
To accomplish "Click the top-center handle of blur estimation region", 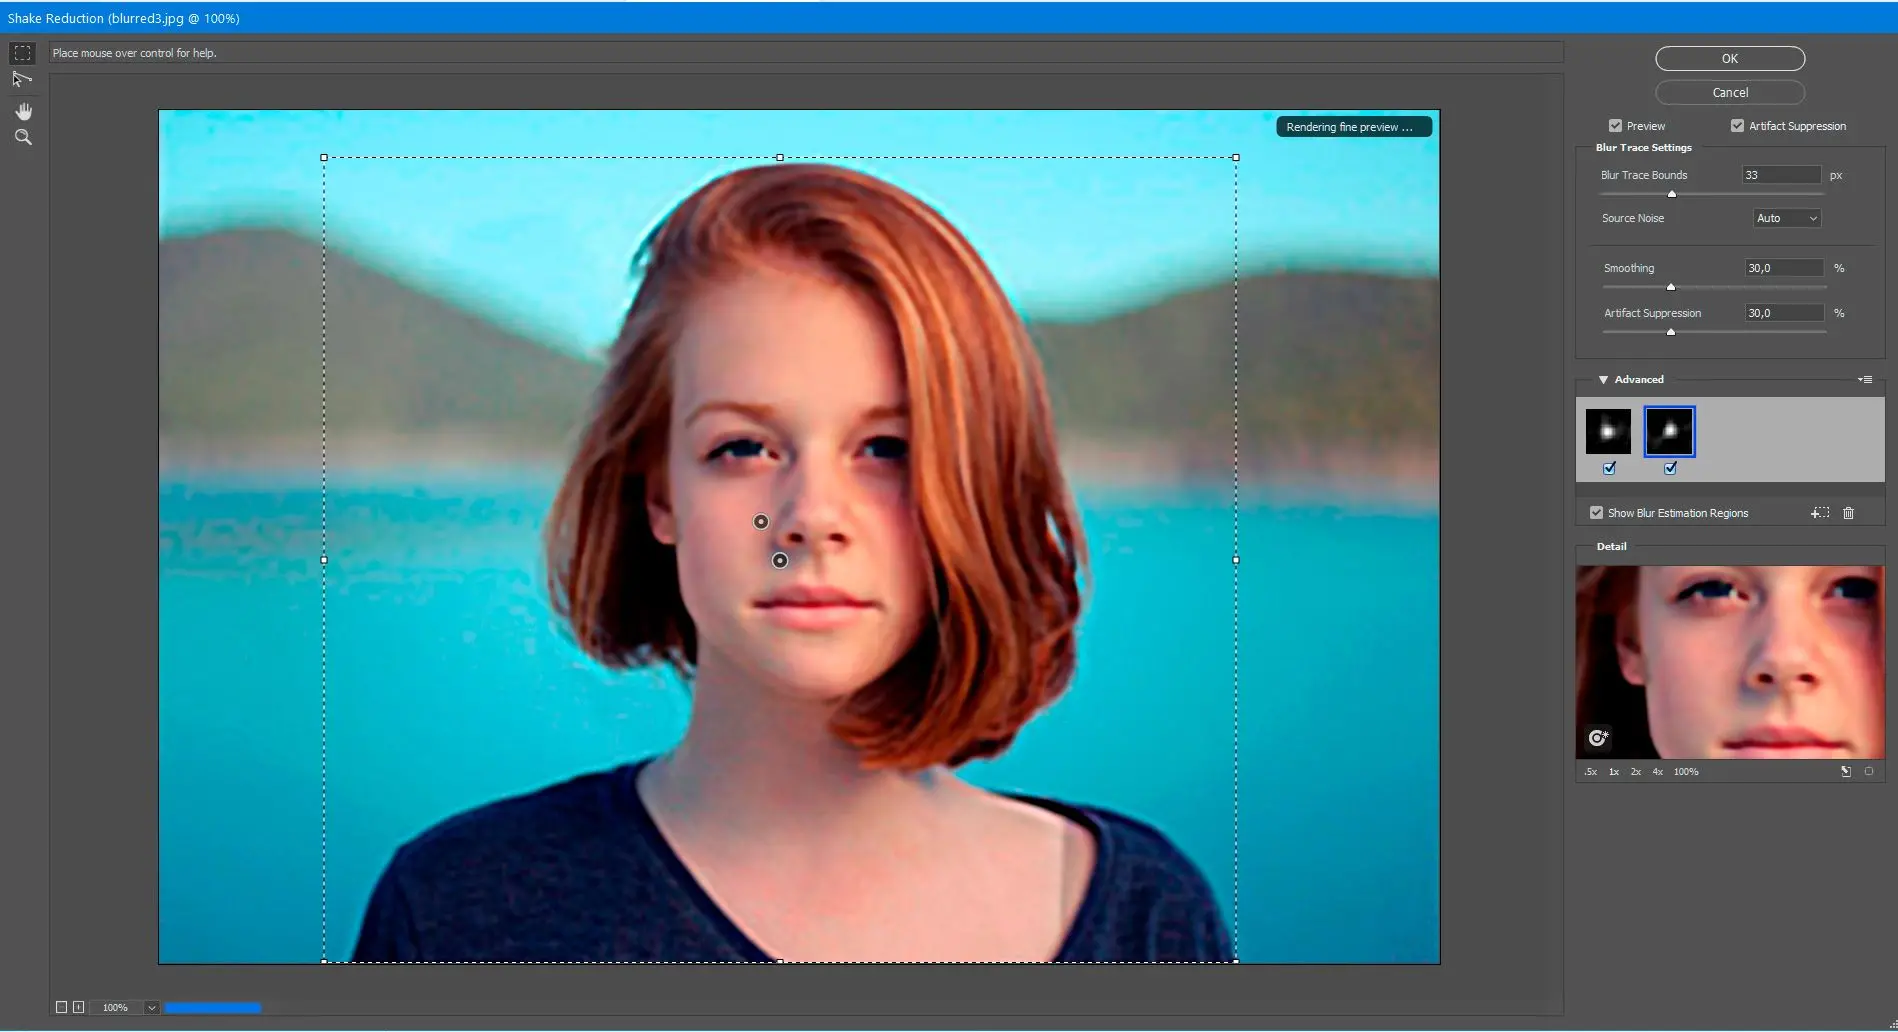I will 780,157.
